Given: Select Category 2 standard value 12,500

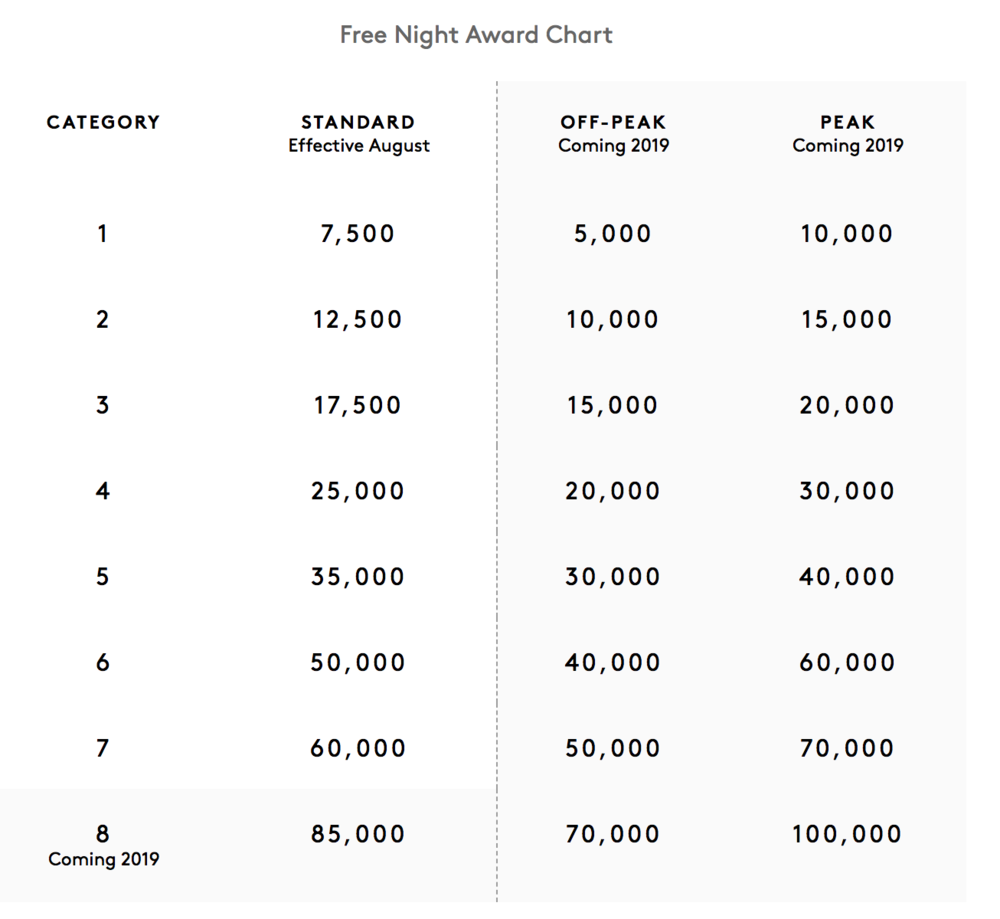Looking at the screenshot, I should click(358, 320).
